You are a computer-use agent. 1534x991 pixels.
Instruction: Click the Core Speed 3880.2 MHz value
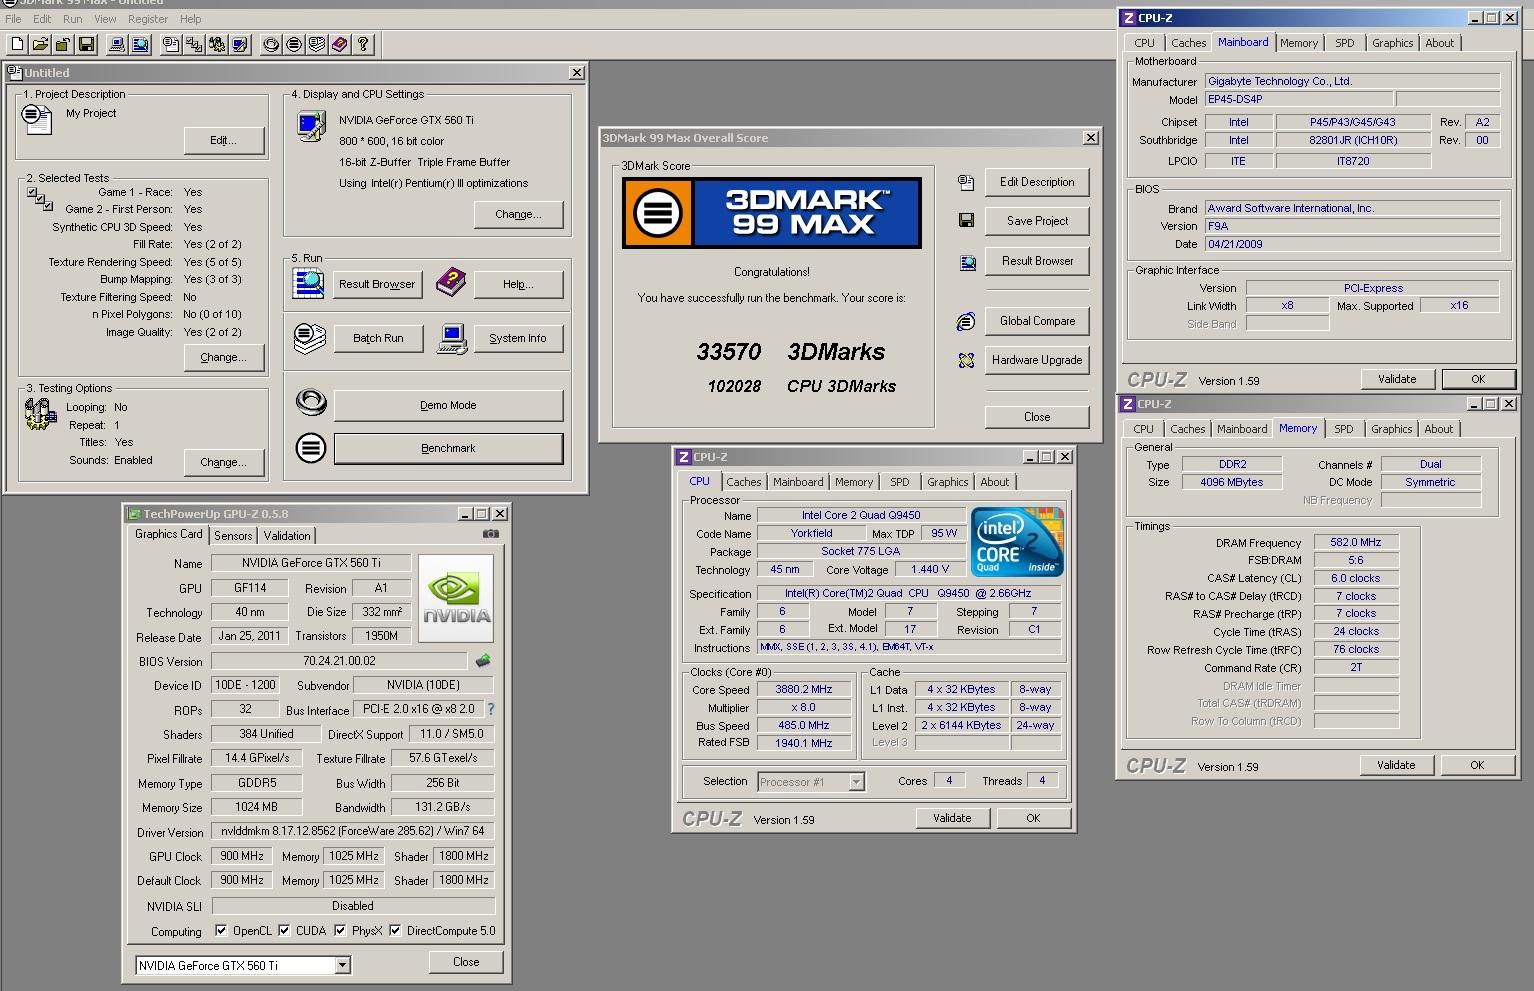click(x=804, y=689)
